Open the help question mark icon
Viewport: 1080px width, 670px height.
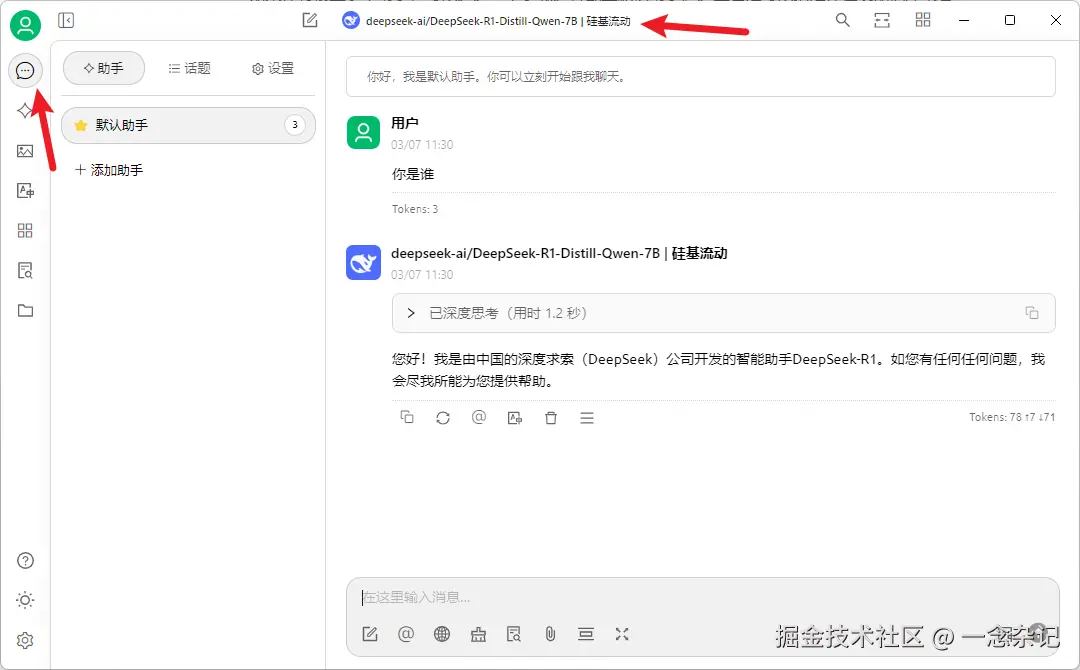(25, 561)
